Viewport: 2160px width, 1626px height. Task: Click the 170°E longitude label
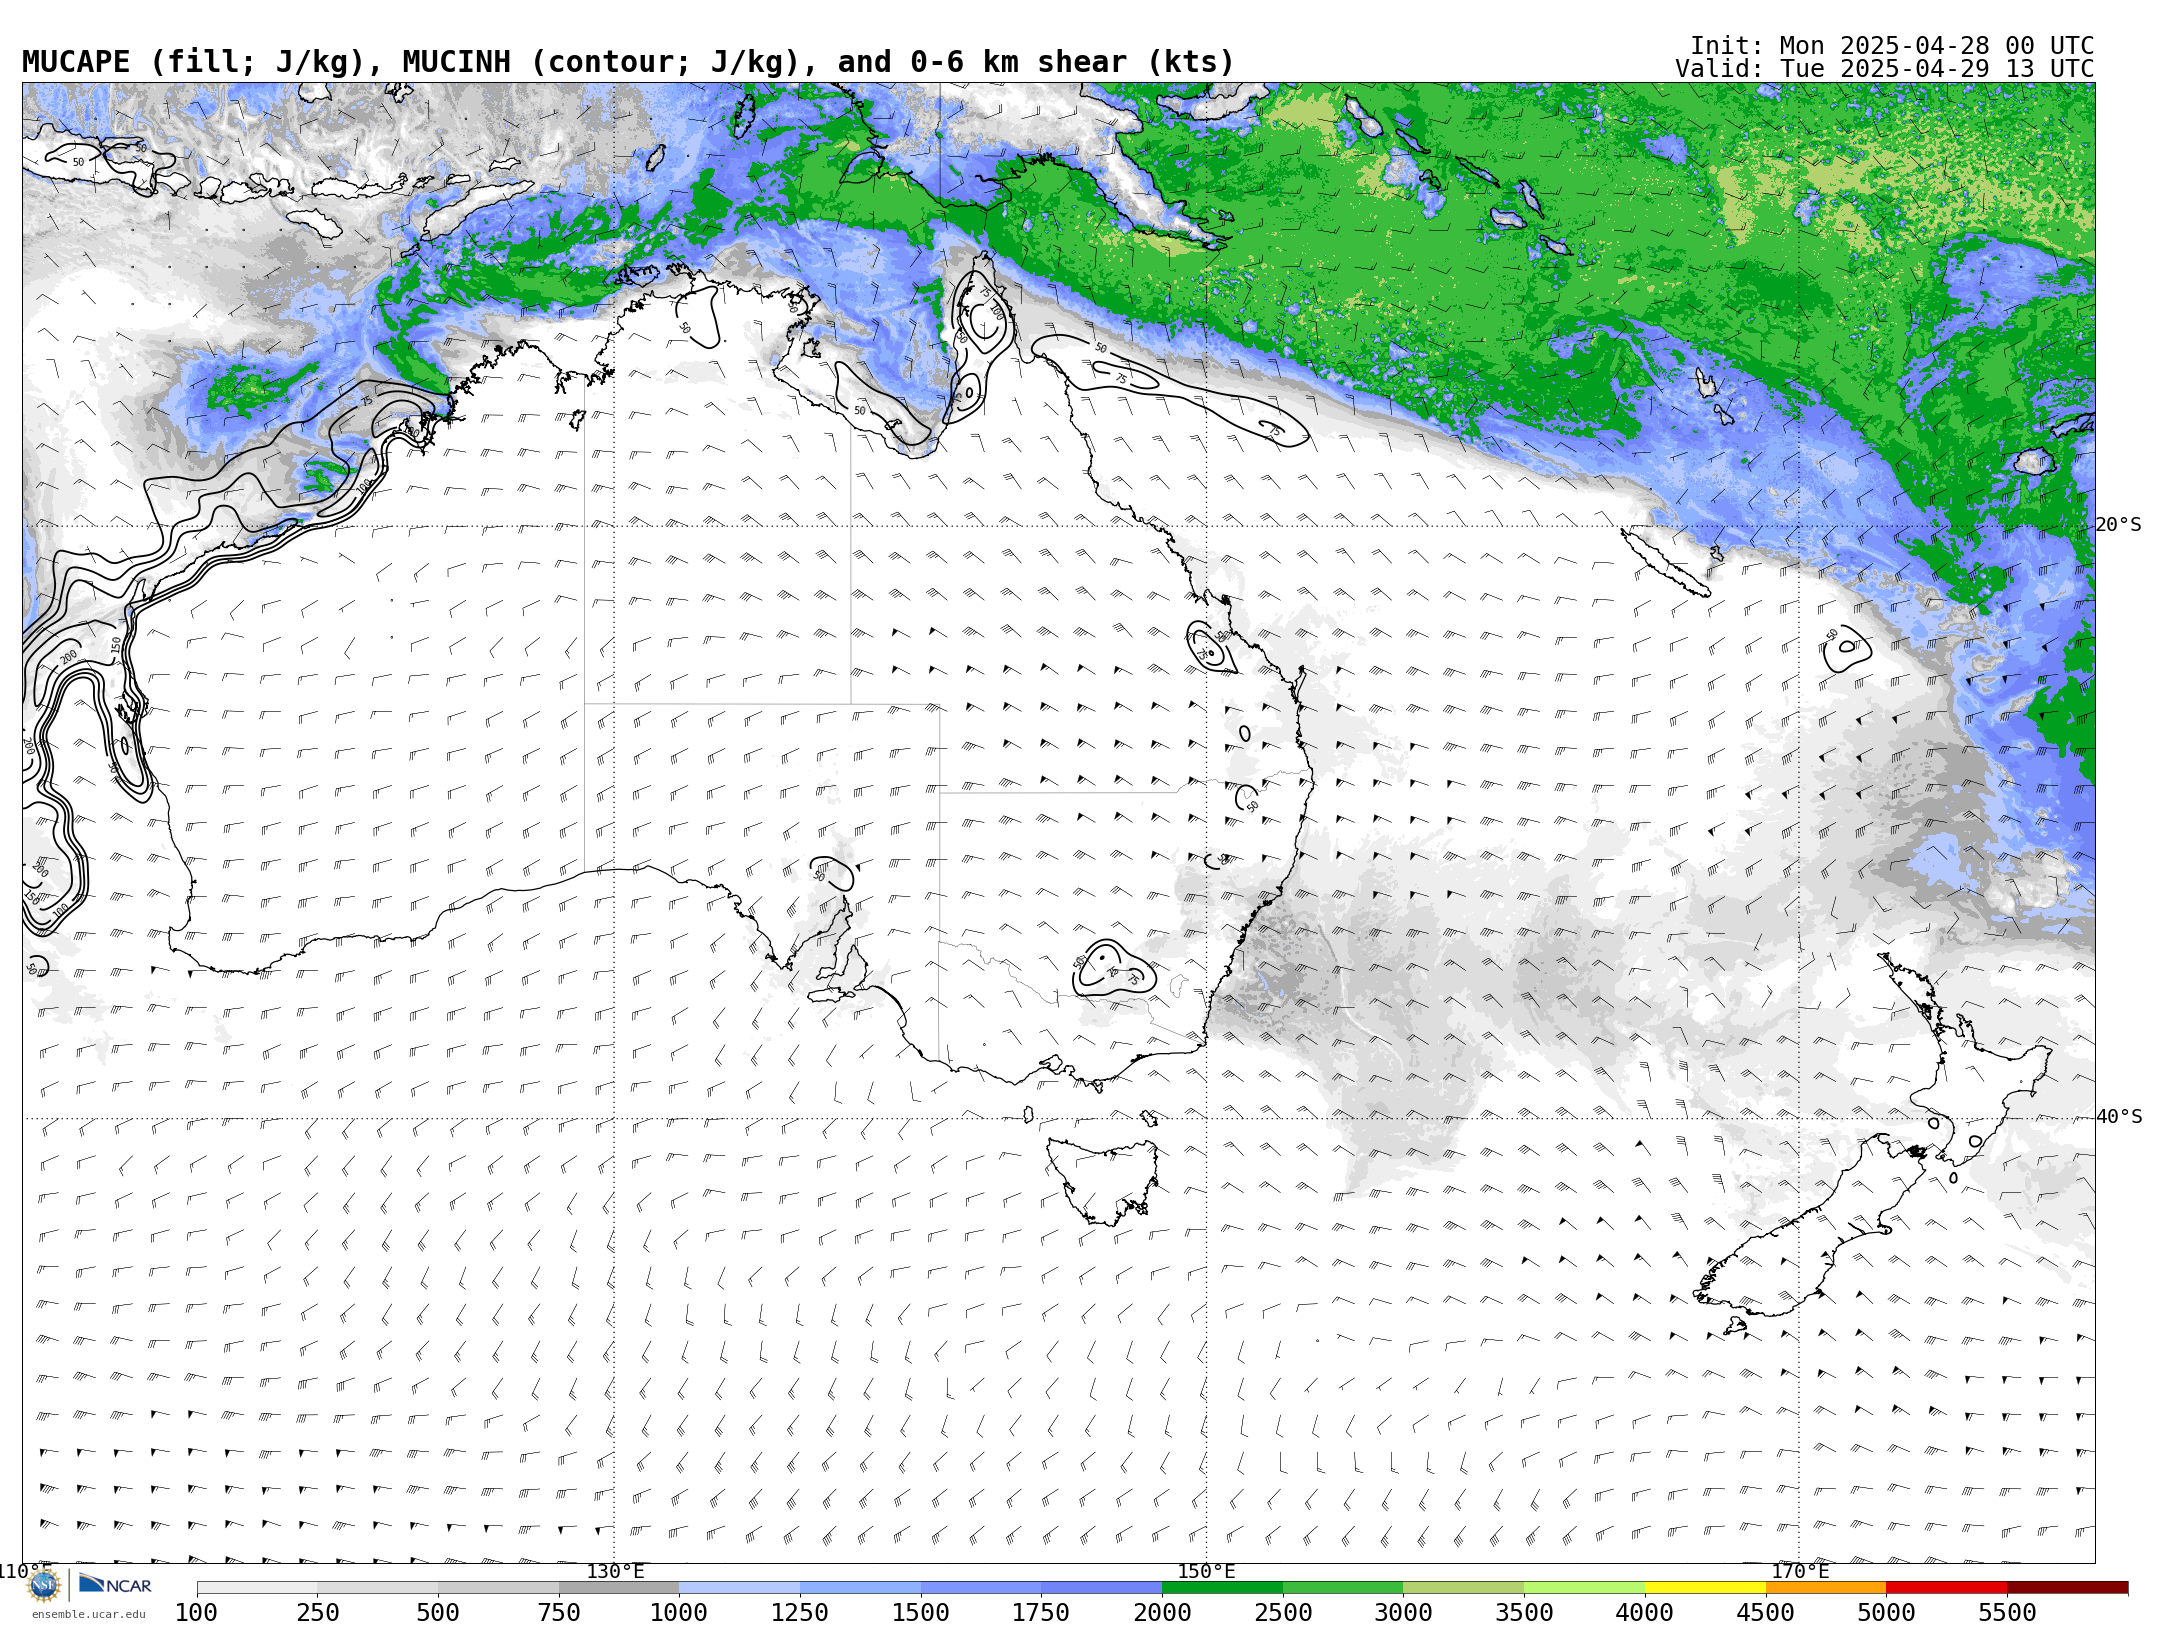(x=1800, y=1572)
